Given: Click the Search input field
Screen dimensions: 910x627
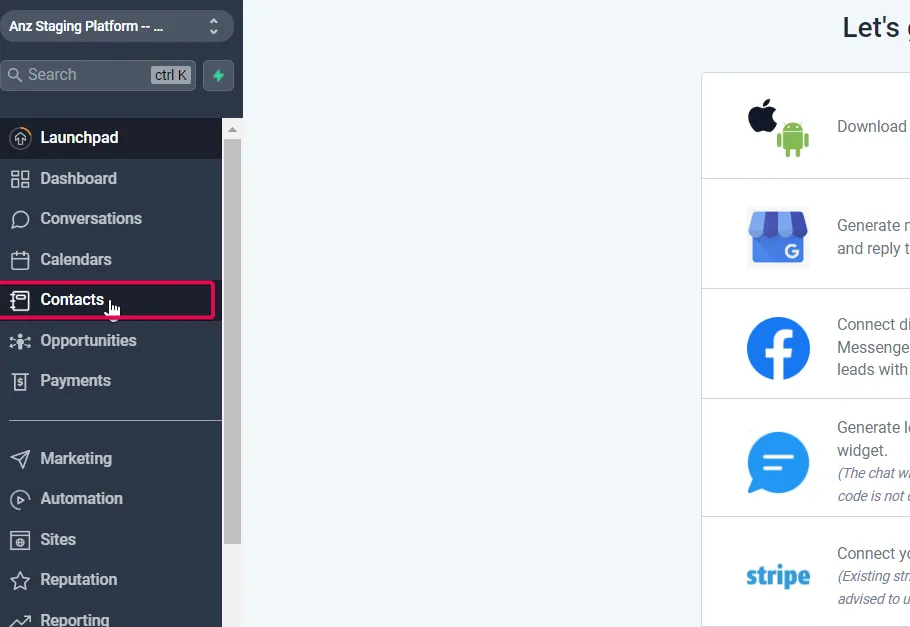Looking at the screenshot, I should [98, 75].
